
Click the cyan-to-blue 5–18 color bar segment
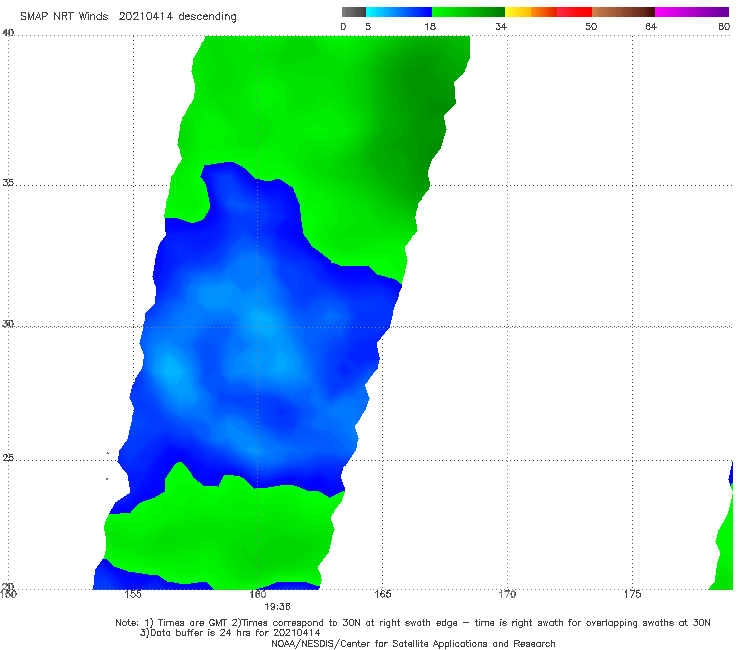(x=399, y=12)
